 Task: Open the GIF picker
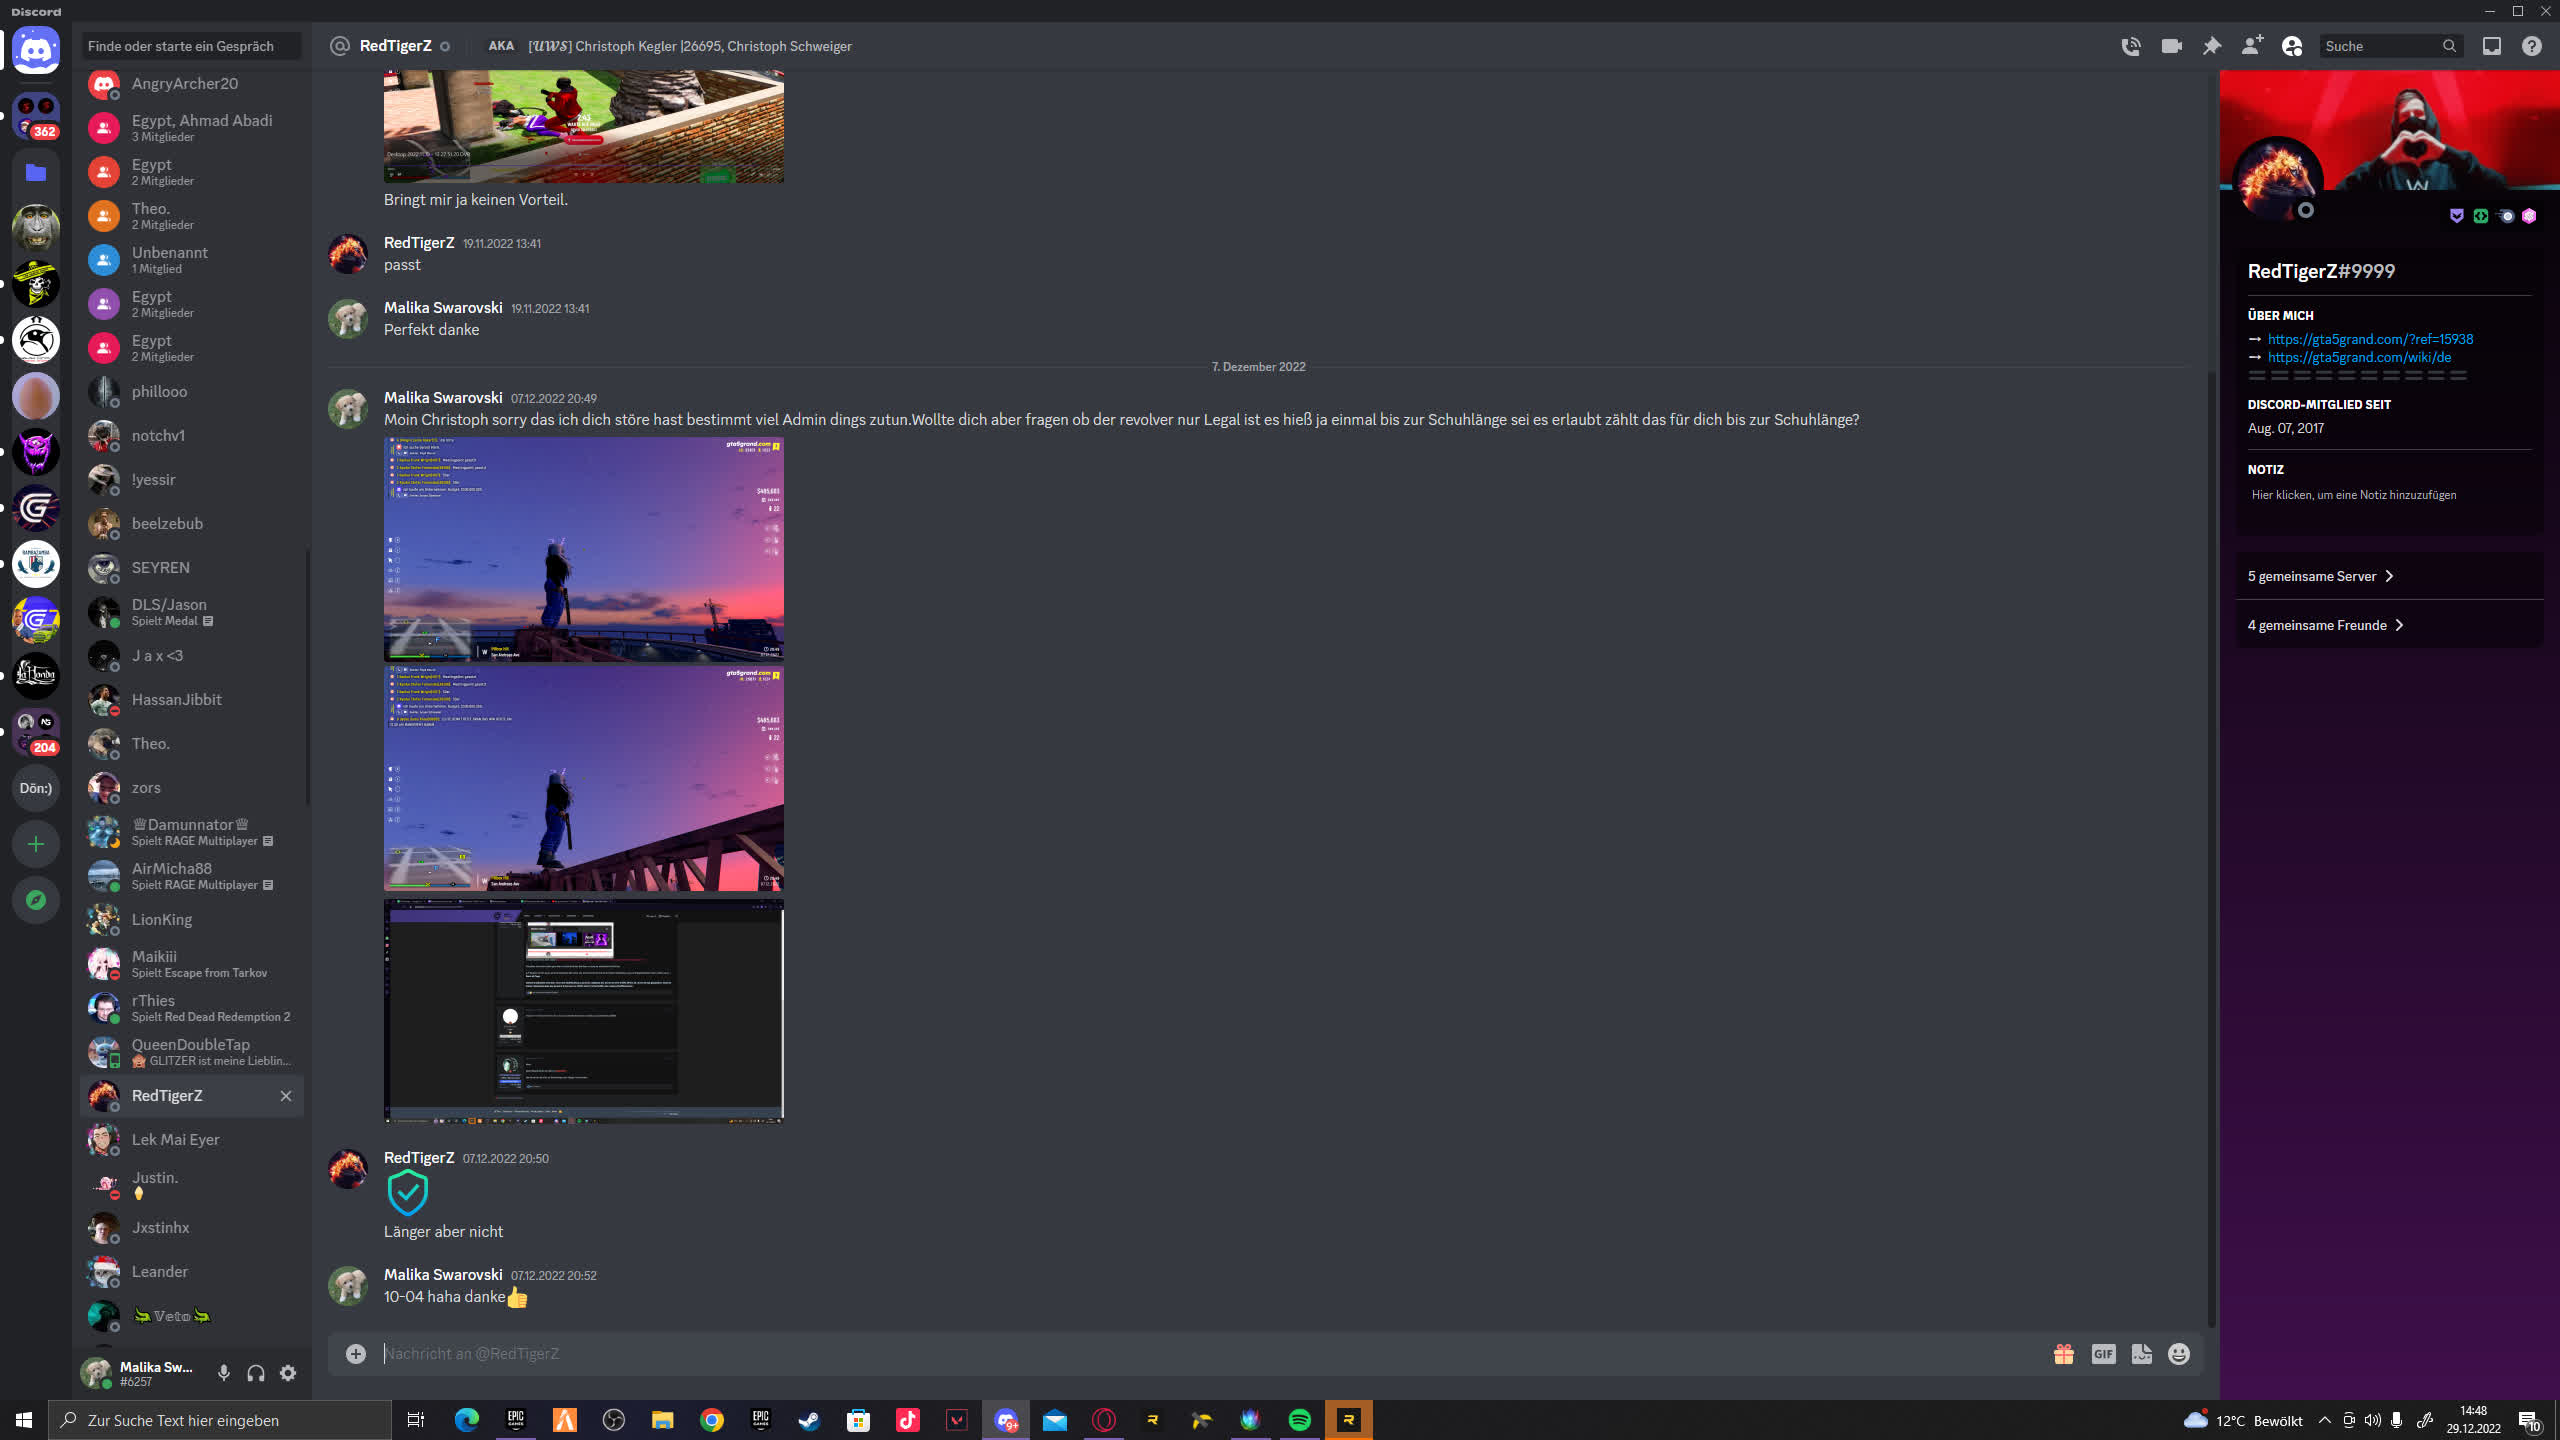2103,1354
